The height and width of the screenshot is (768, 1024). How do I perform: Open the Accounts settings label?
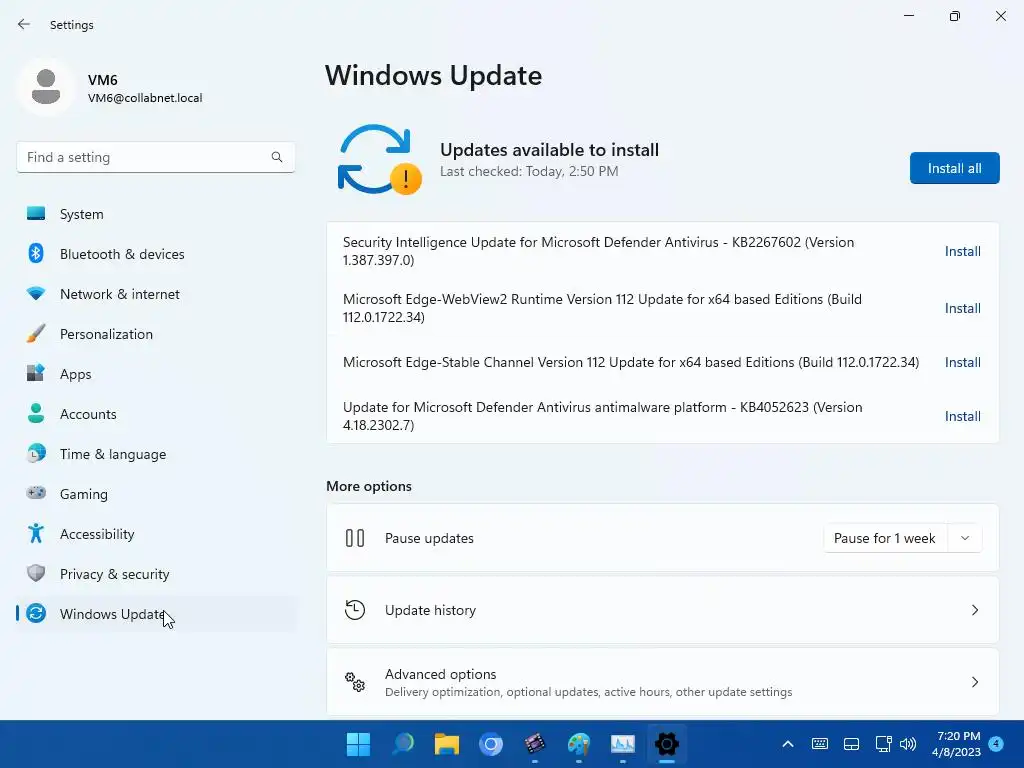[88, 414]
